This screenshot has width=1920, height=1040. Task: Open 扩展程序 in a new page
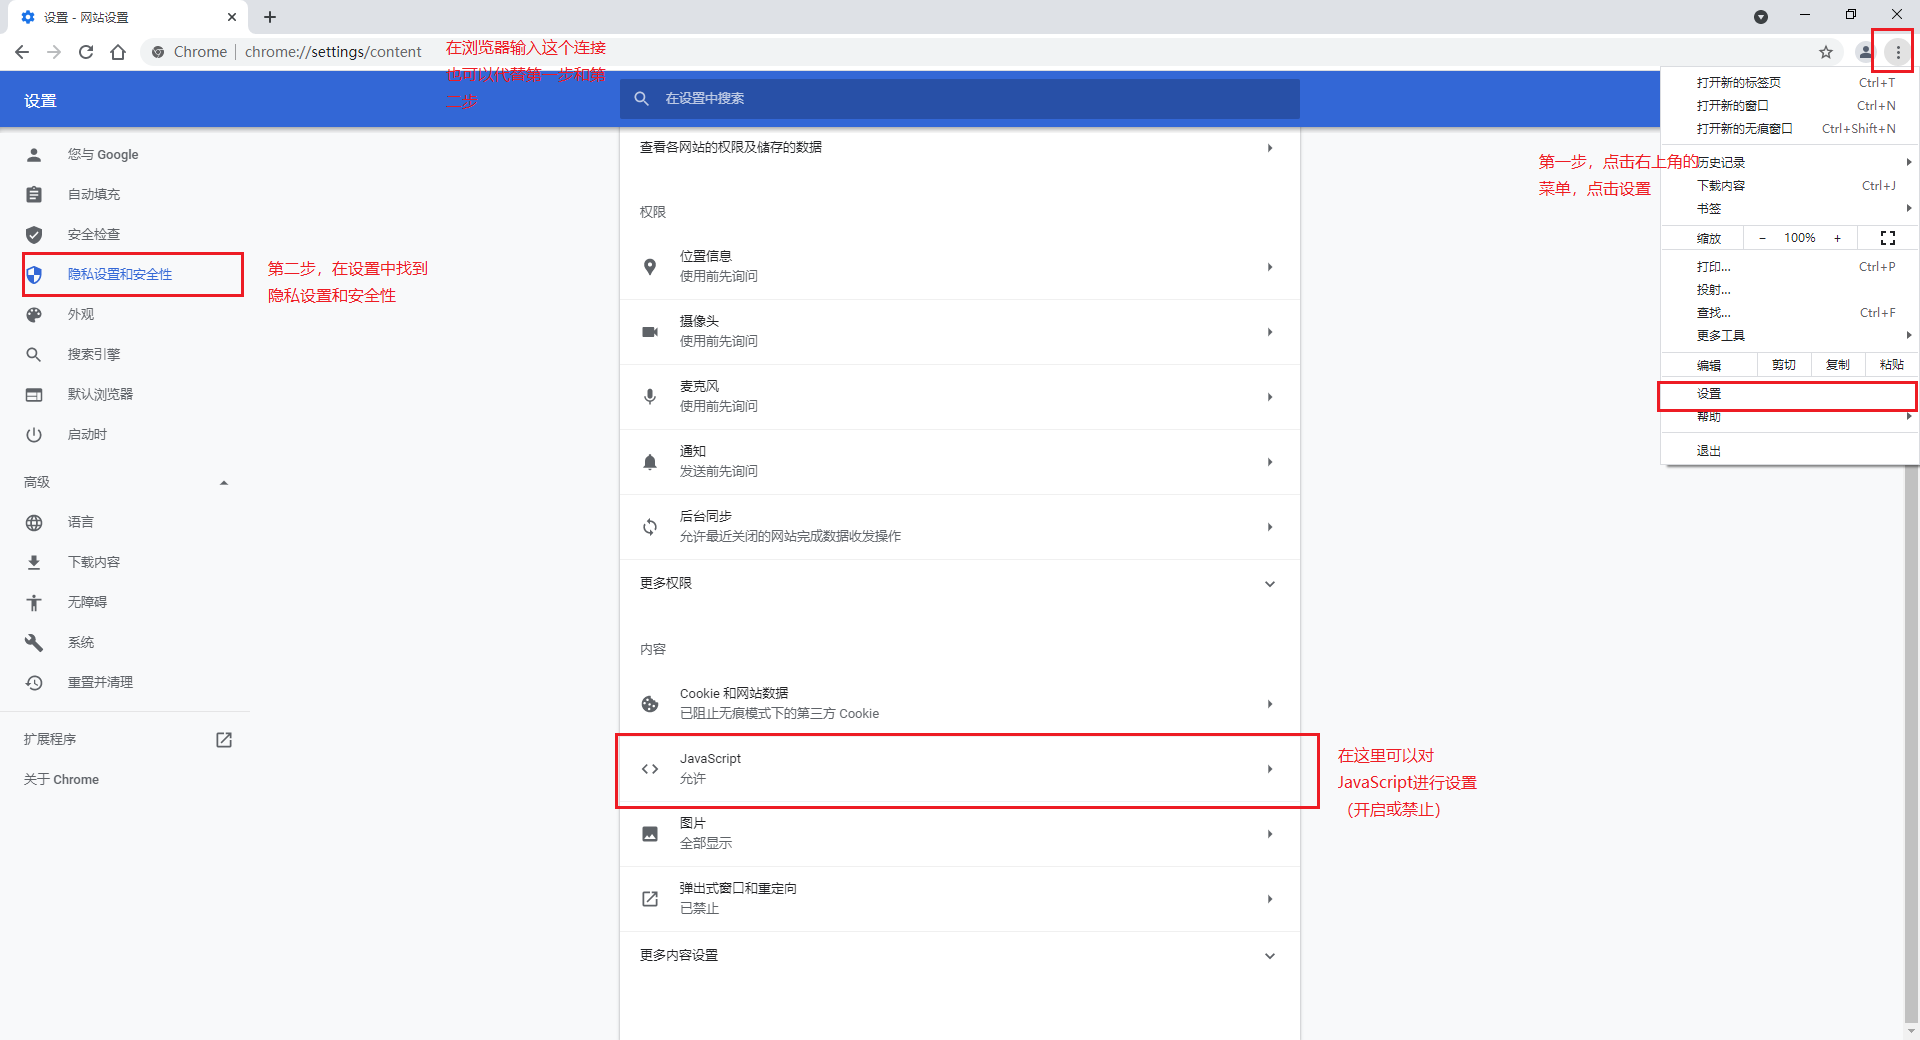[x=224, y=740]
